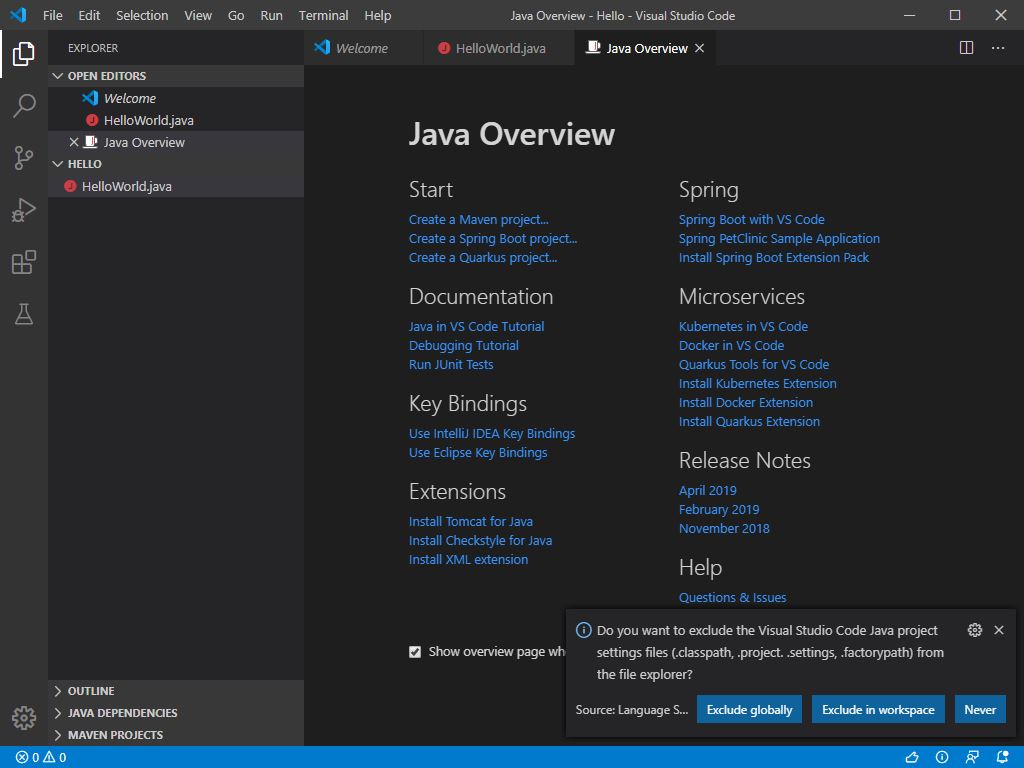Click the info circle status bar icon
1024x768 pixels.
click(942, 758)
